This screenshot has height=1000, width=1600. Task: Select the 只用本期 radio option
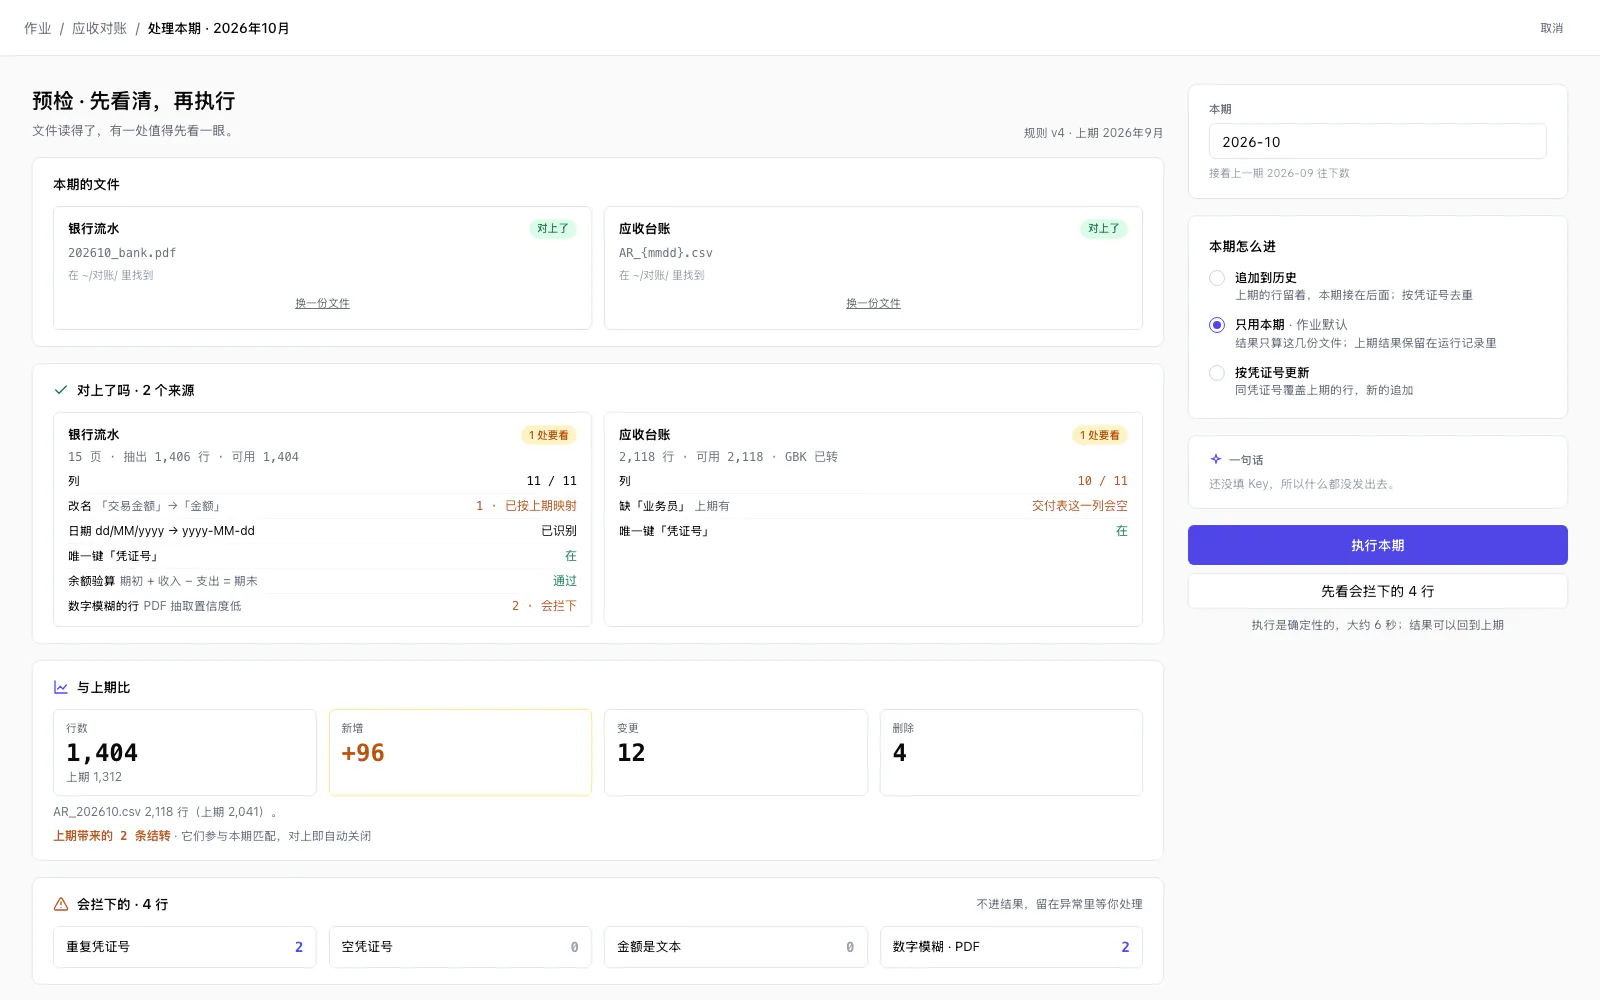[x=1217, y=325]
